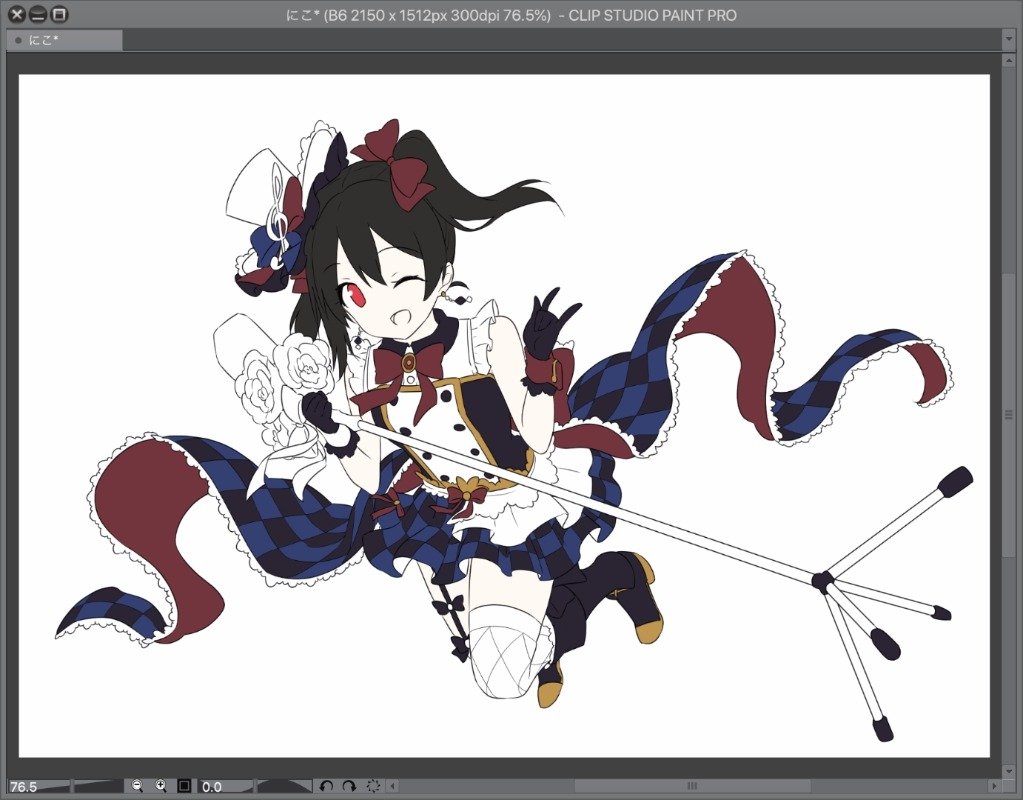Viewport: 1023px width, 800px height.
Task: Close the CLIP STUDIO PAINT window
Action: 18,14
